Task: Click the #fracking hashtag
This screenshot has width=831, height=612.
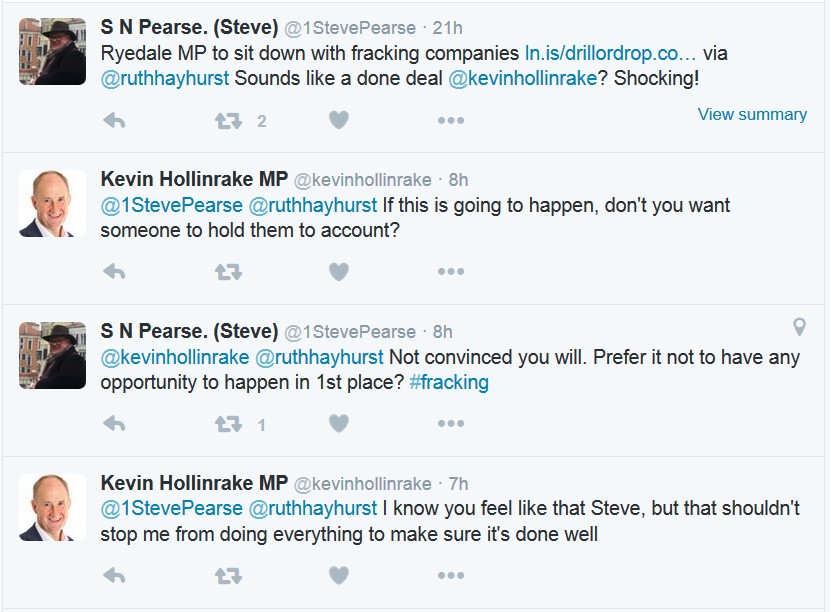Action: tap(449, 383)
